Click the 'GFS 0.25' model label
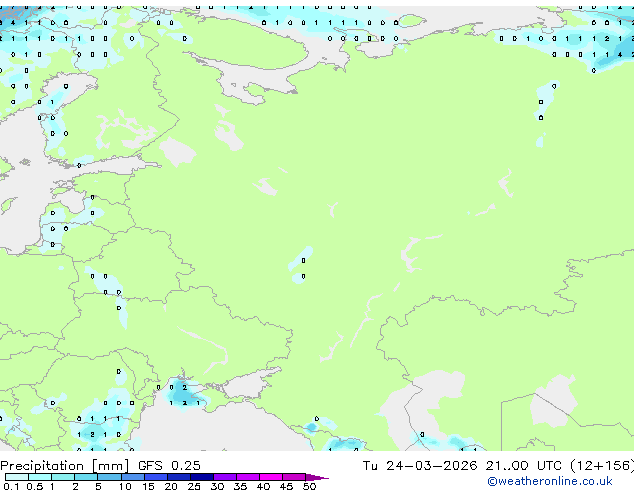This screenshot has width=634, height=490. 169,466
